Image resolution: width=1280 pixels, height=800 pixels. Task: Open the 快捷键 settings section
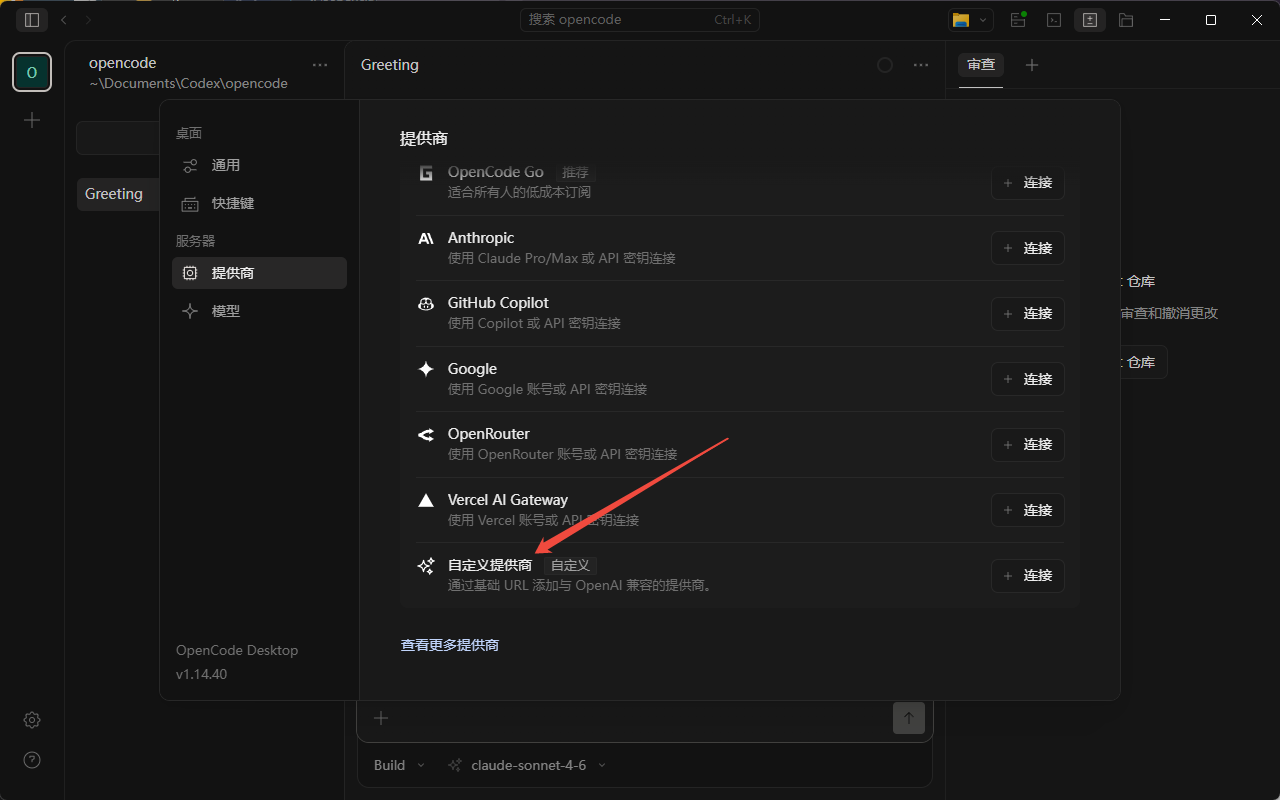click(259, 203)
